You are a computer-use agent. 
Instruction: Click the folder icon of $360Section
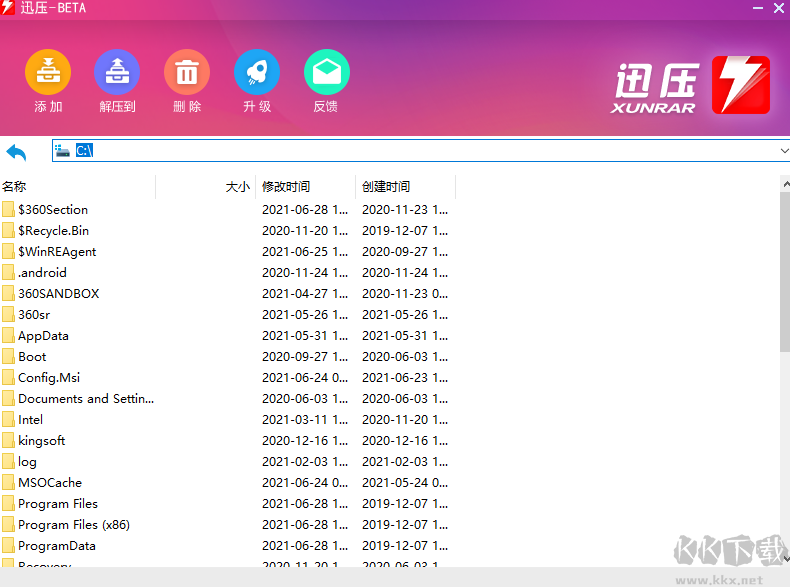click(x=8, y=209)
